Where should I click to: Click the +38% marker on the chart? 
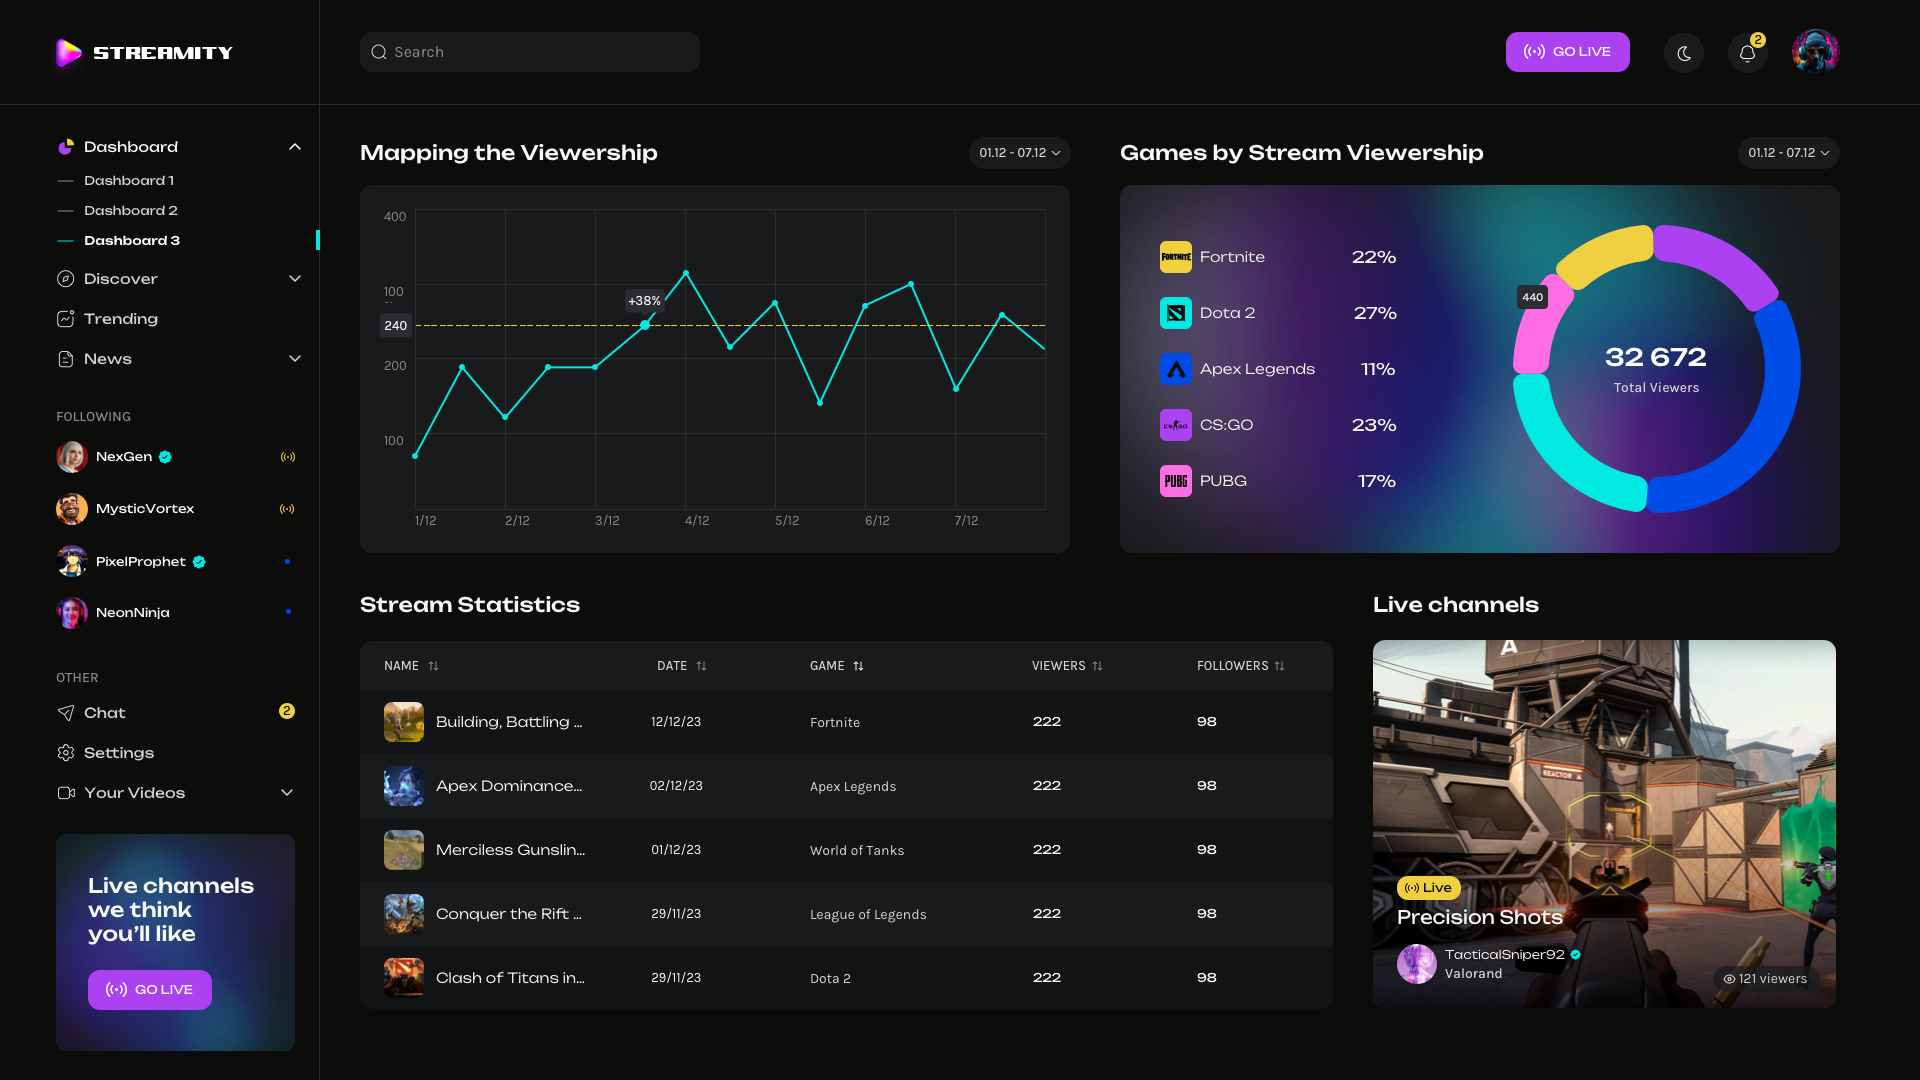644,301
